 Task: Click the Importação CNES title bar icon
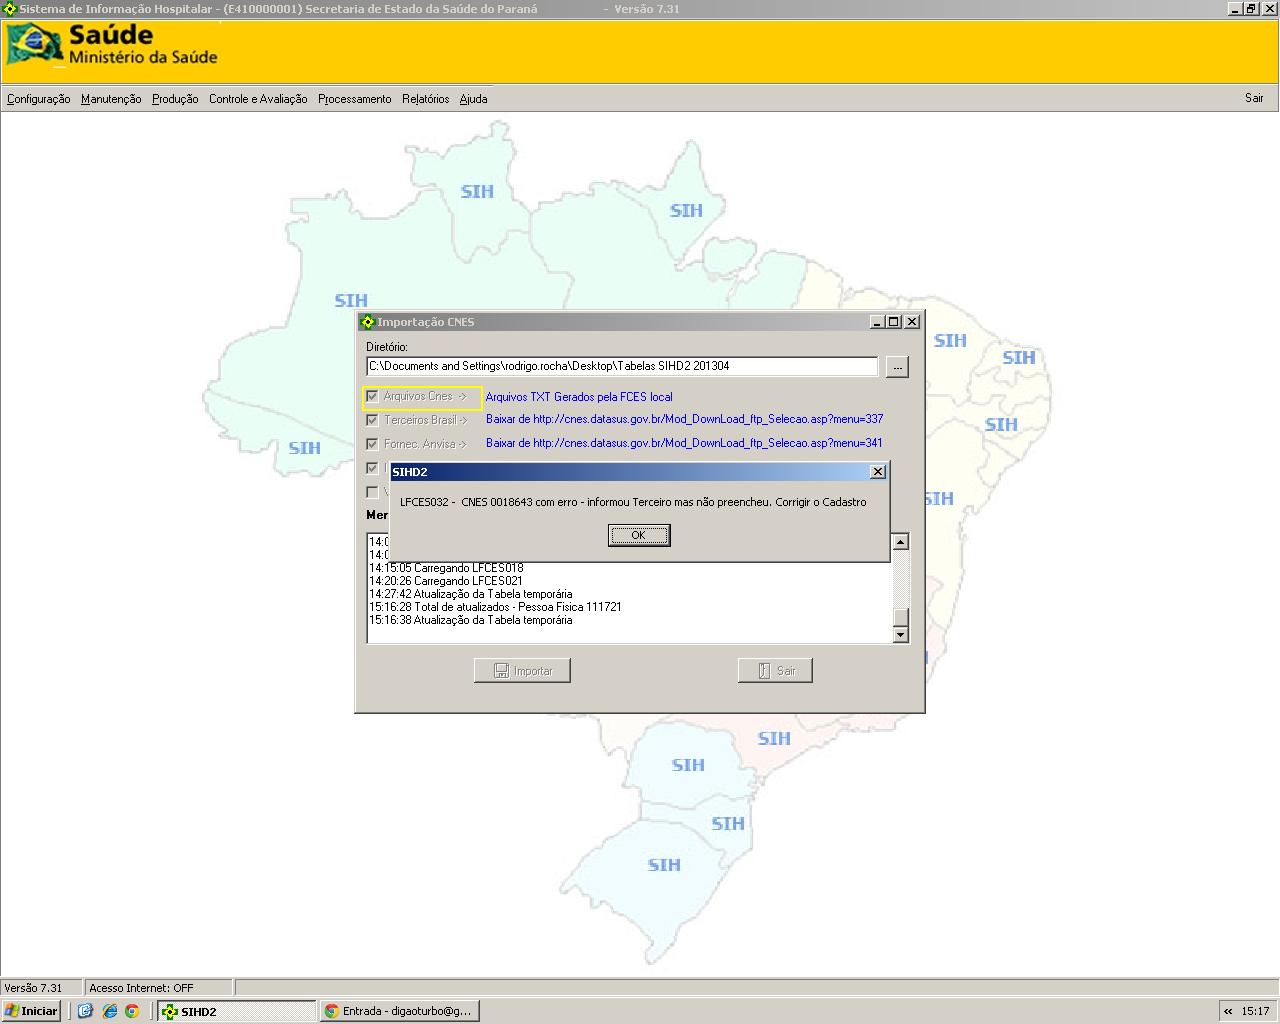coord(367,322)
